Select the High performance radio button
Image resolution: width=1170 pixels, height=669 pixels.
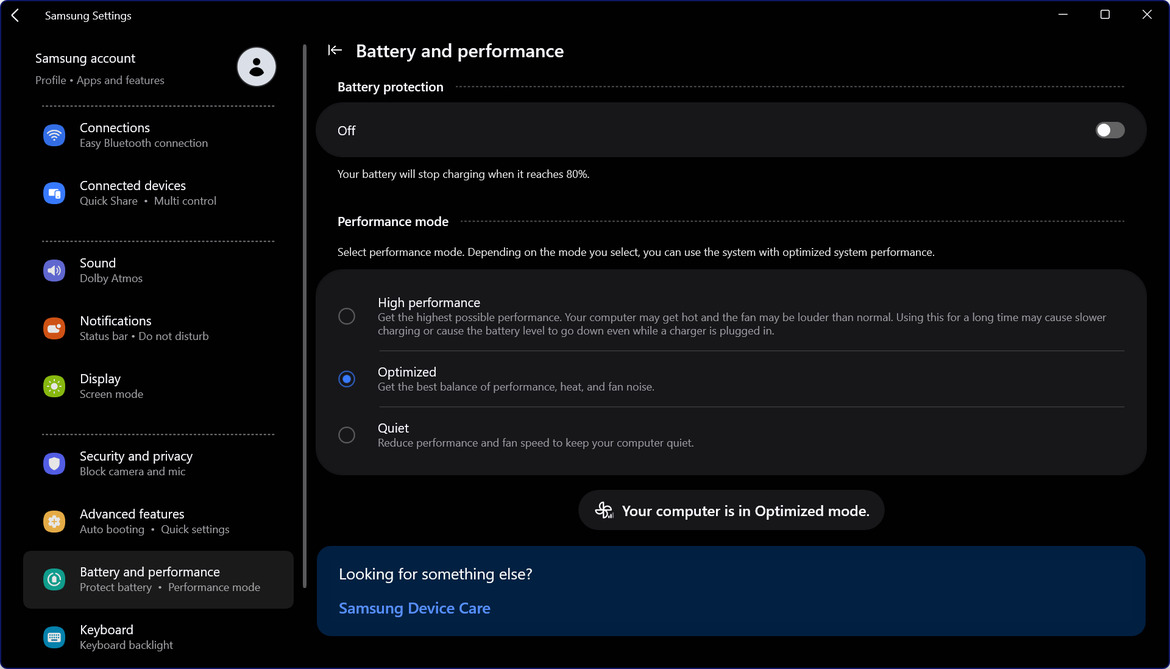coord(346,316)
